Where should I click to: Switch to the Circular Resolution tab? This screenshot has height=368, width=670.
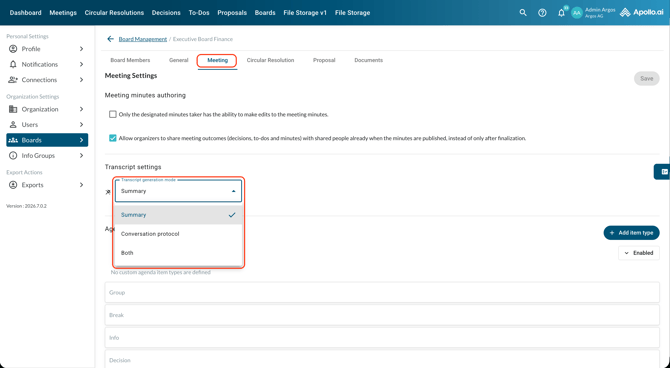pyautogui.click(x=270, y=60)
